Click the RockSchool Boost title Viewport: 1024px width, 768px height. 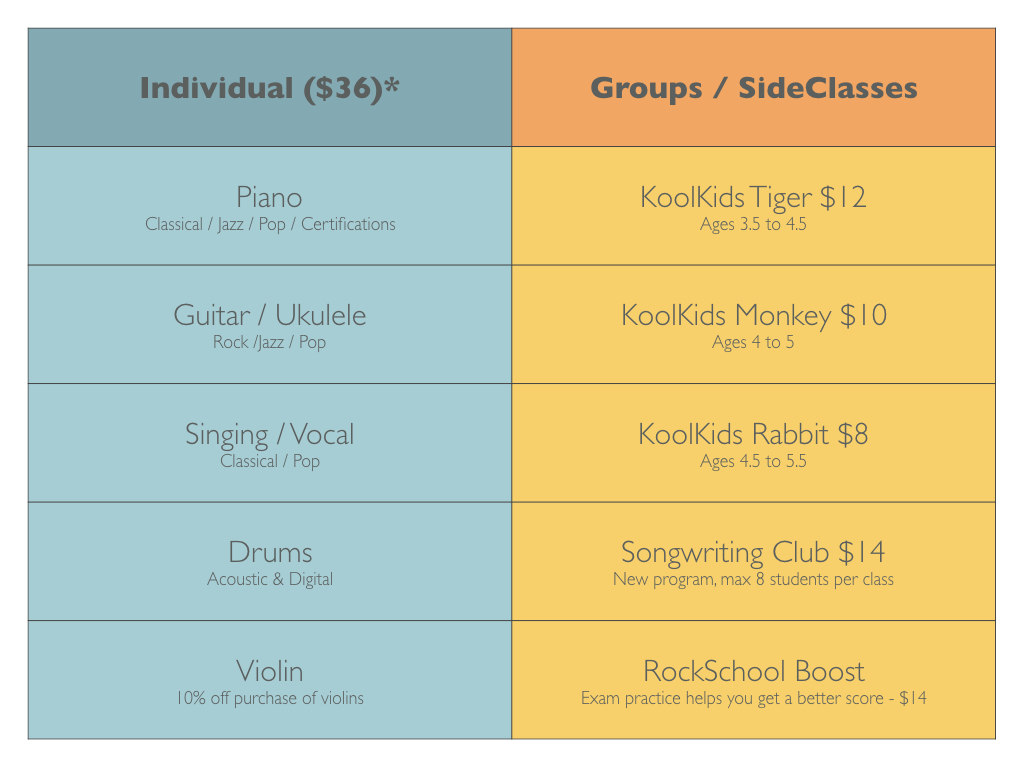pos(754,671)
